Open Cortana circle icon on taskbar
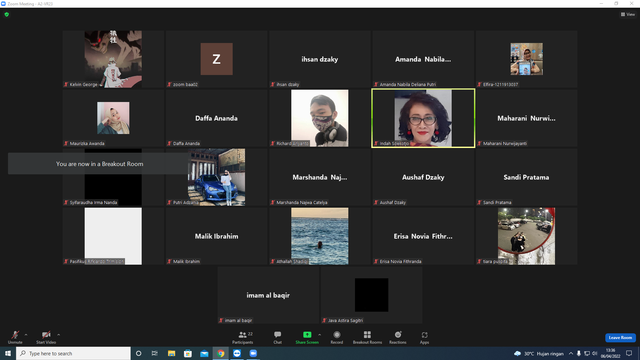The height and width of the screenshot is (360, 640). tap(139, 353)
